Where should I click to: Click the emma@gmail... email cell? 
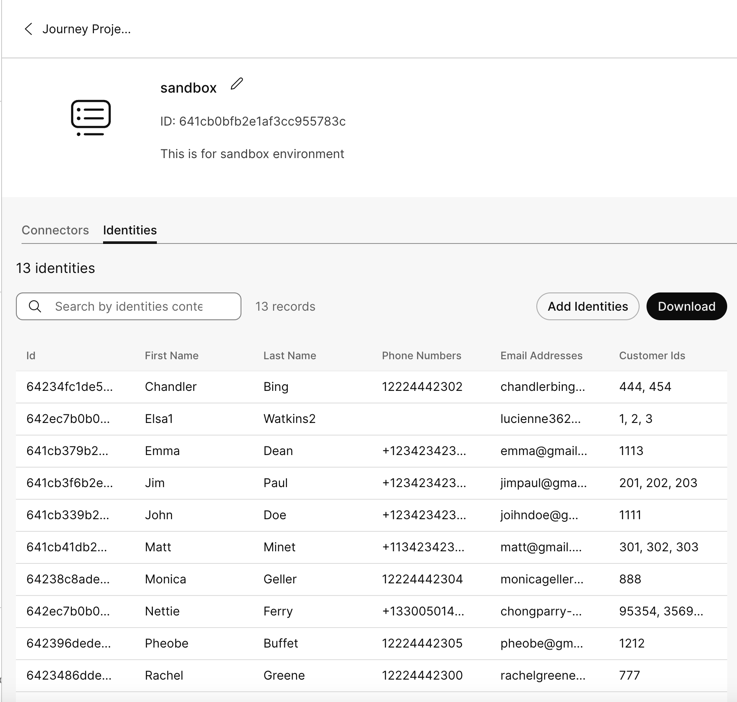coord(544,451)
